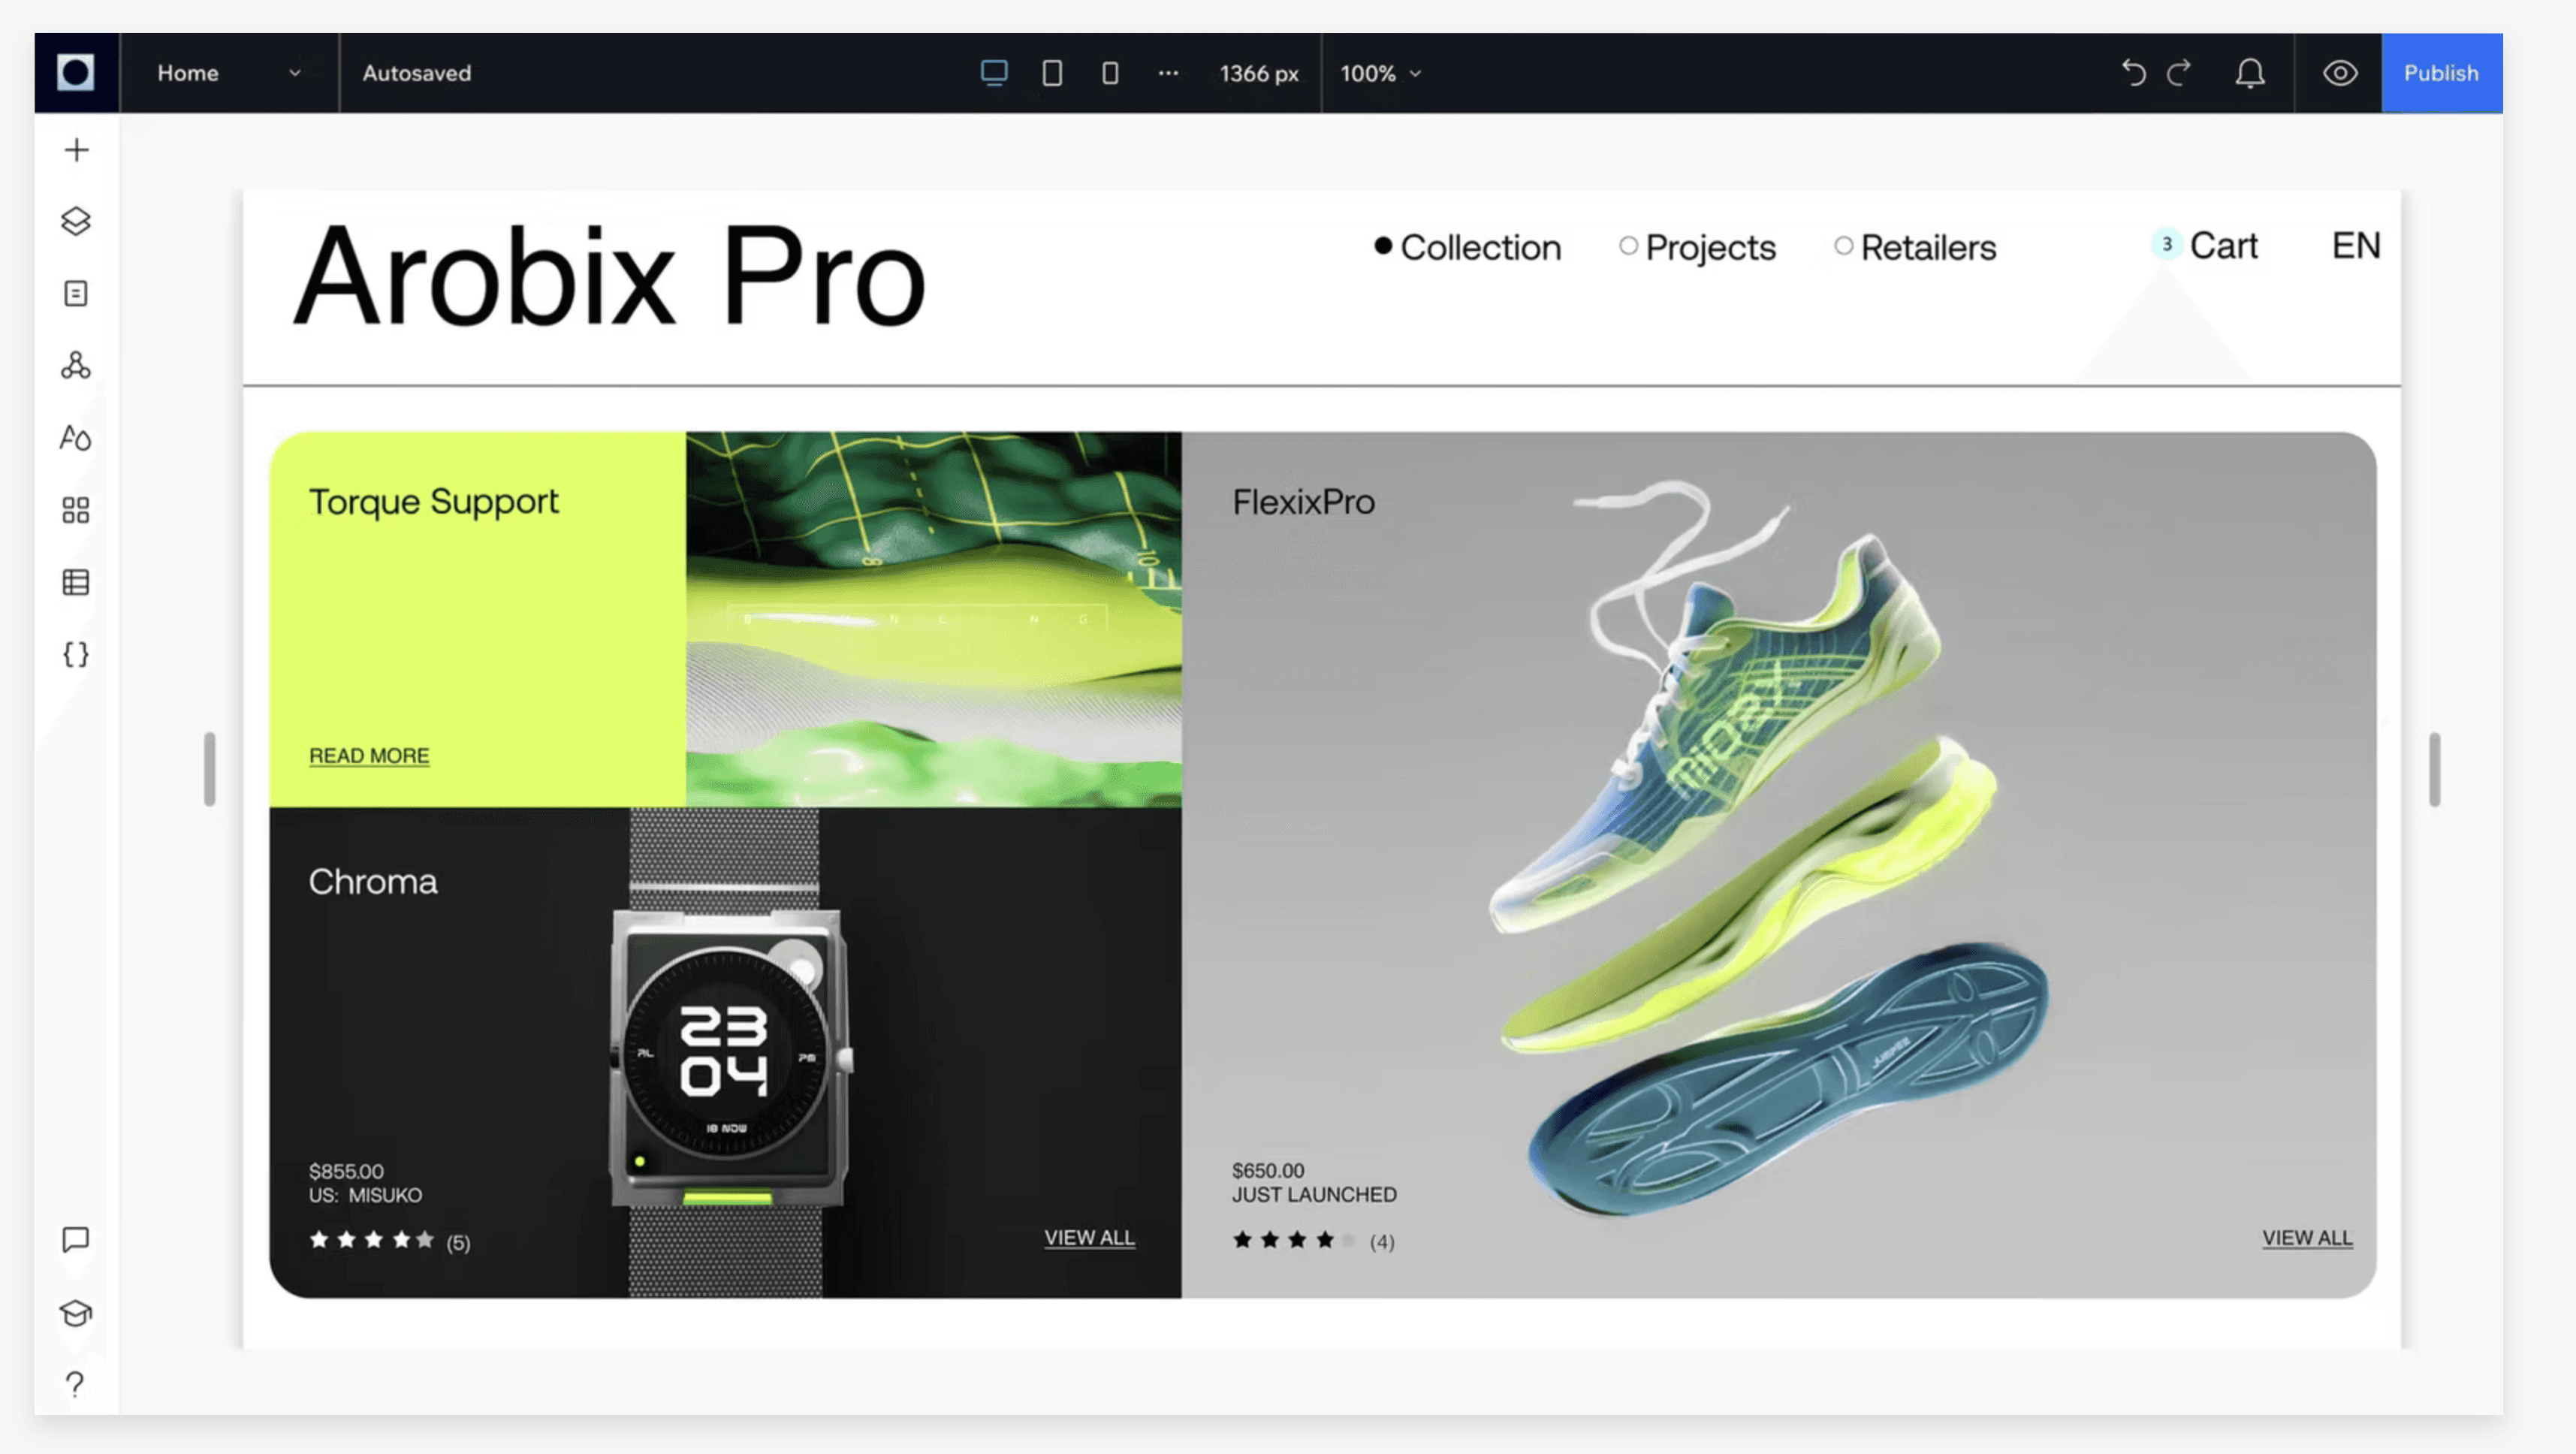Toggle preview mode with eye icon

click(2339, 73)
